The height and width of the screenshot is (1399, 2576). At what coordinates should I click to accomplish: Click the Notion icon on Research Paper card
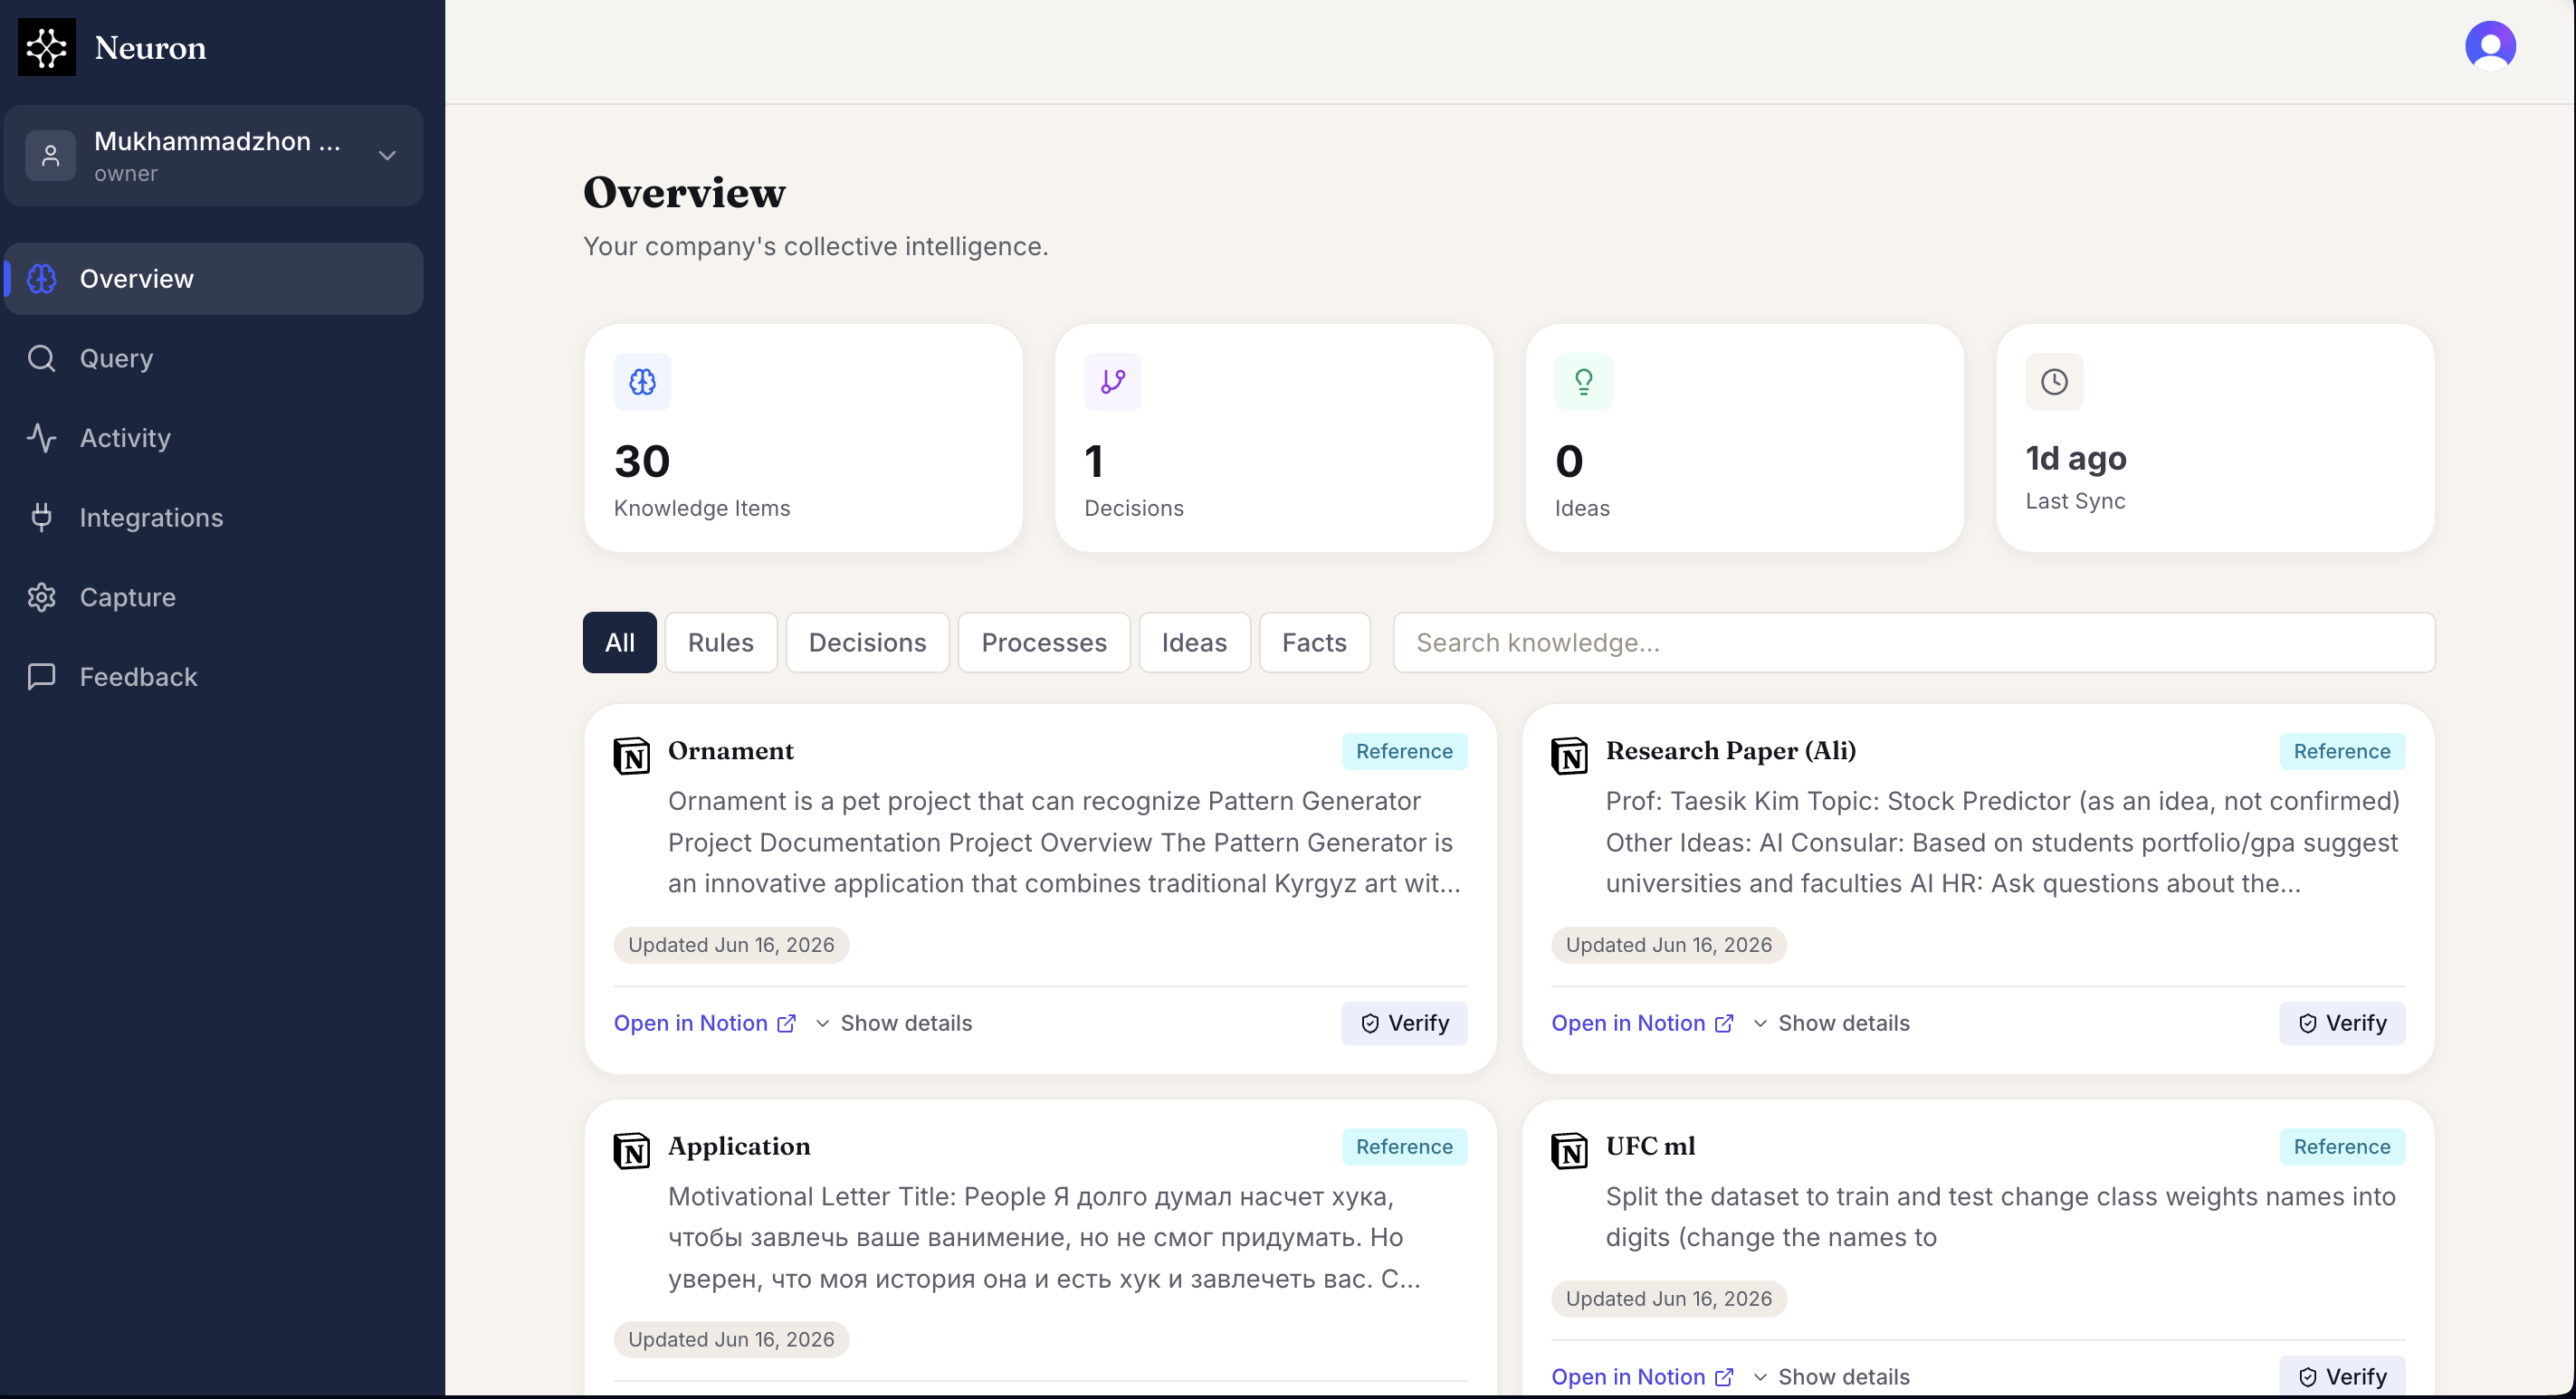click(x=1569, y=756)
